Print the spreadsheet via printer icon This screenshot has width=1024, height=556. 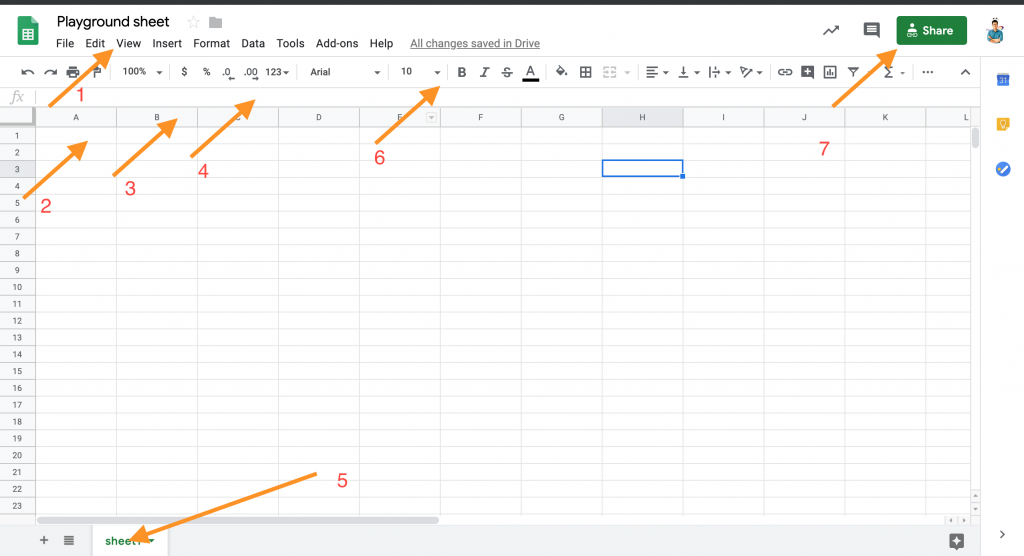point(72,73)
